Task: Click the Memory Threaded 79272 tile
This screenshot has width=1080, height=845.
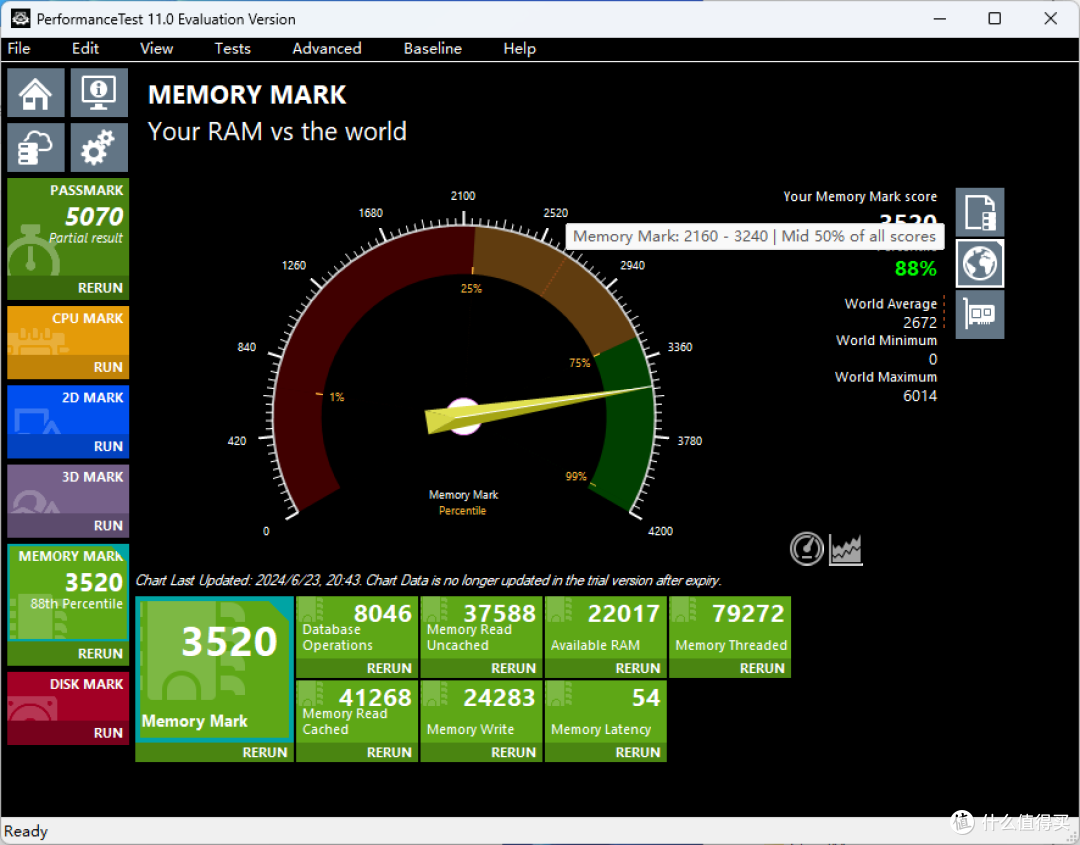Action: pyautogui.click(x=730, y=628)
